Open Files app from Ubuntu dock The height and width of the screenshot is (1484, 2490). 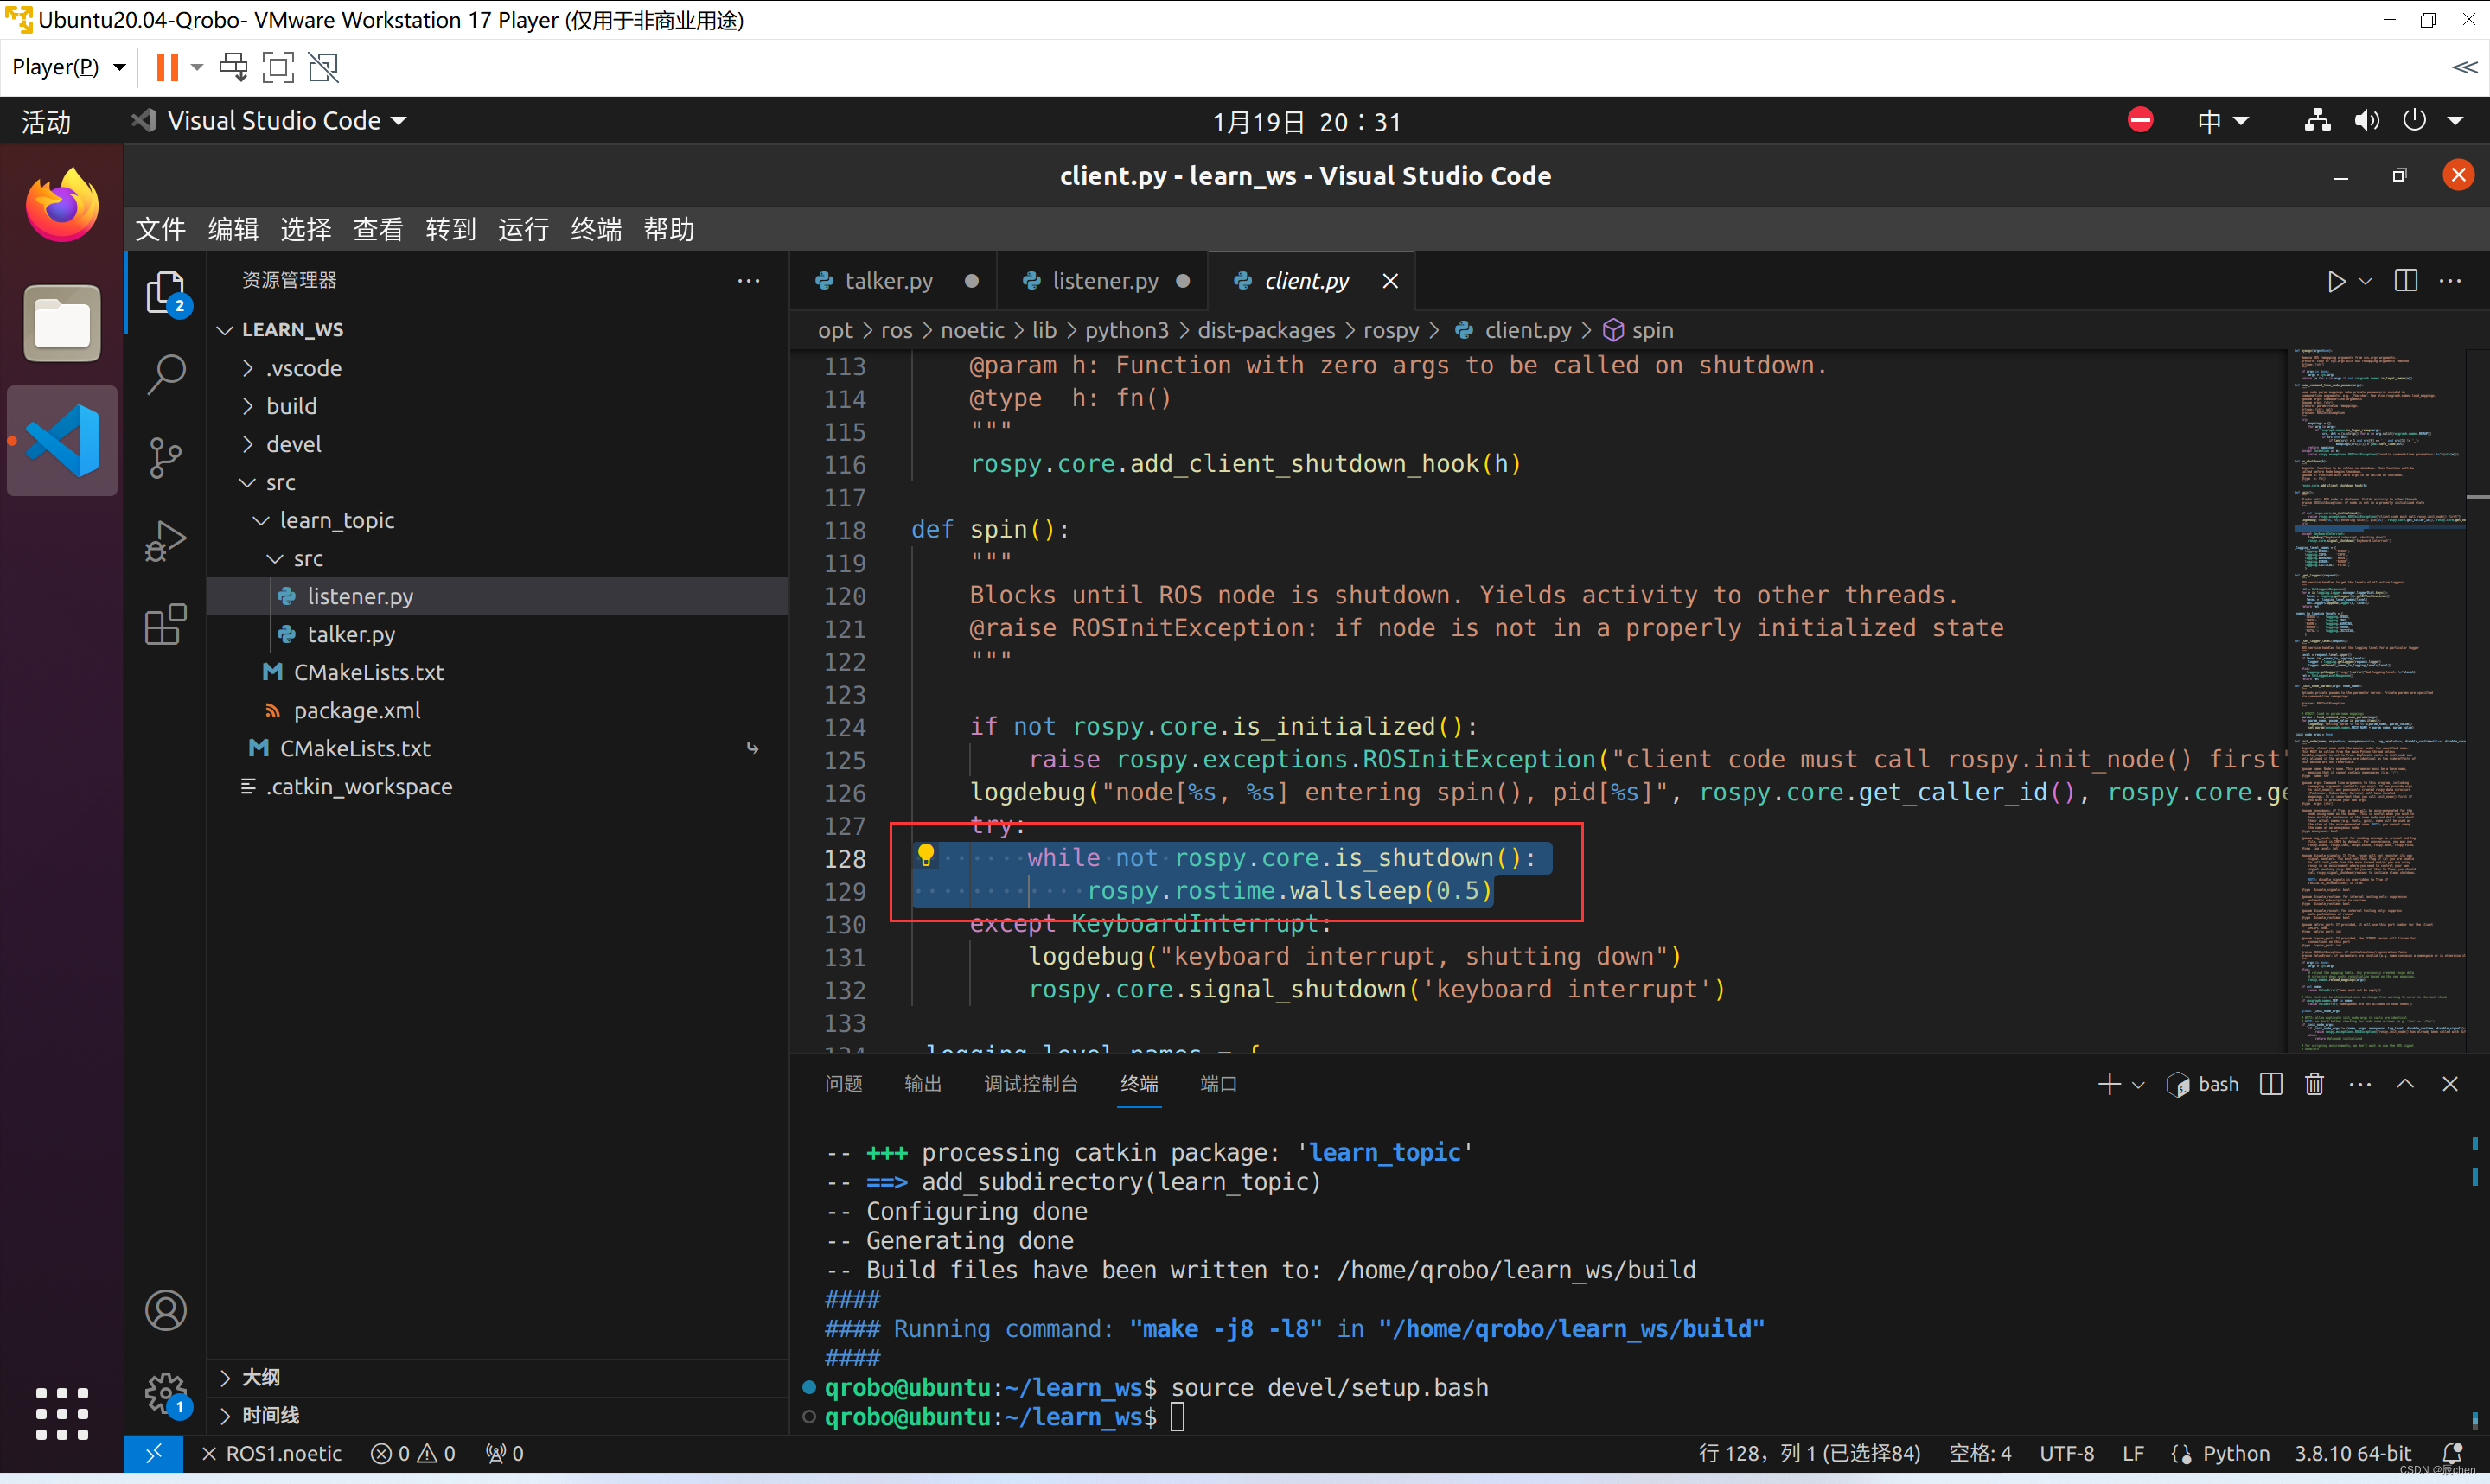(x=62, y=323)
